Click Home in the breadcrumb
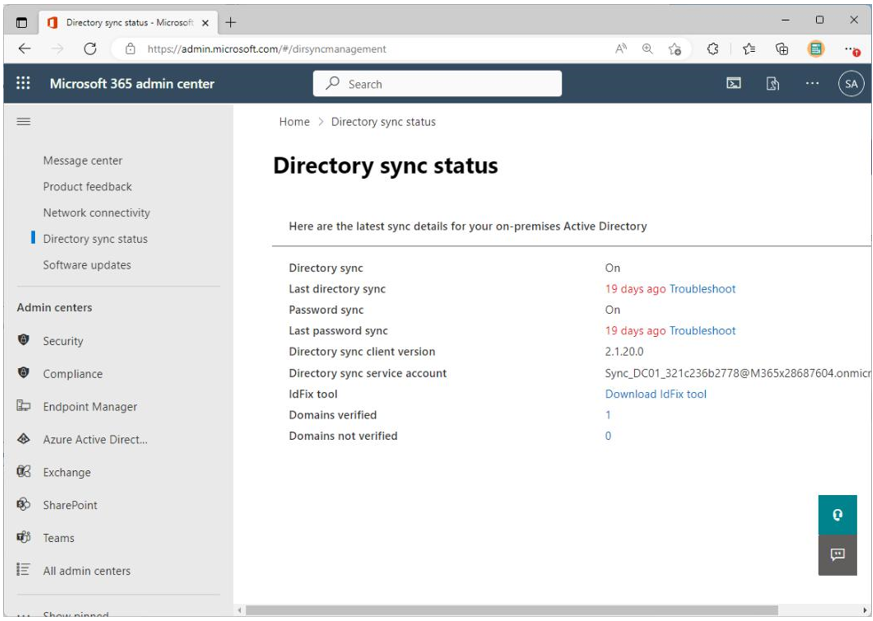 coord(294,121)
